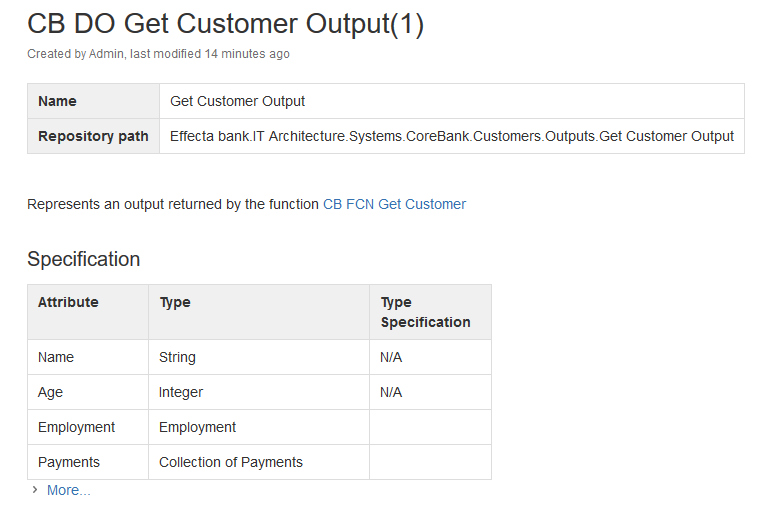783x510 pixels.
Task: Click the Specification section heading
Action: click(83, 259)
